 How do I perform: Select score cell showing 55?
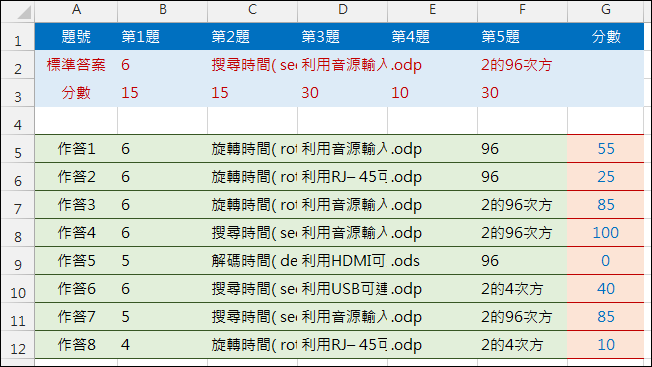pyautogui.click(x=605, y=149)
